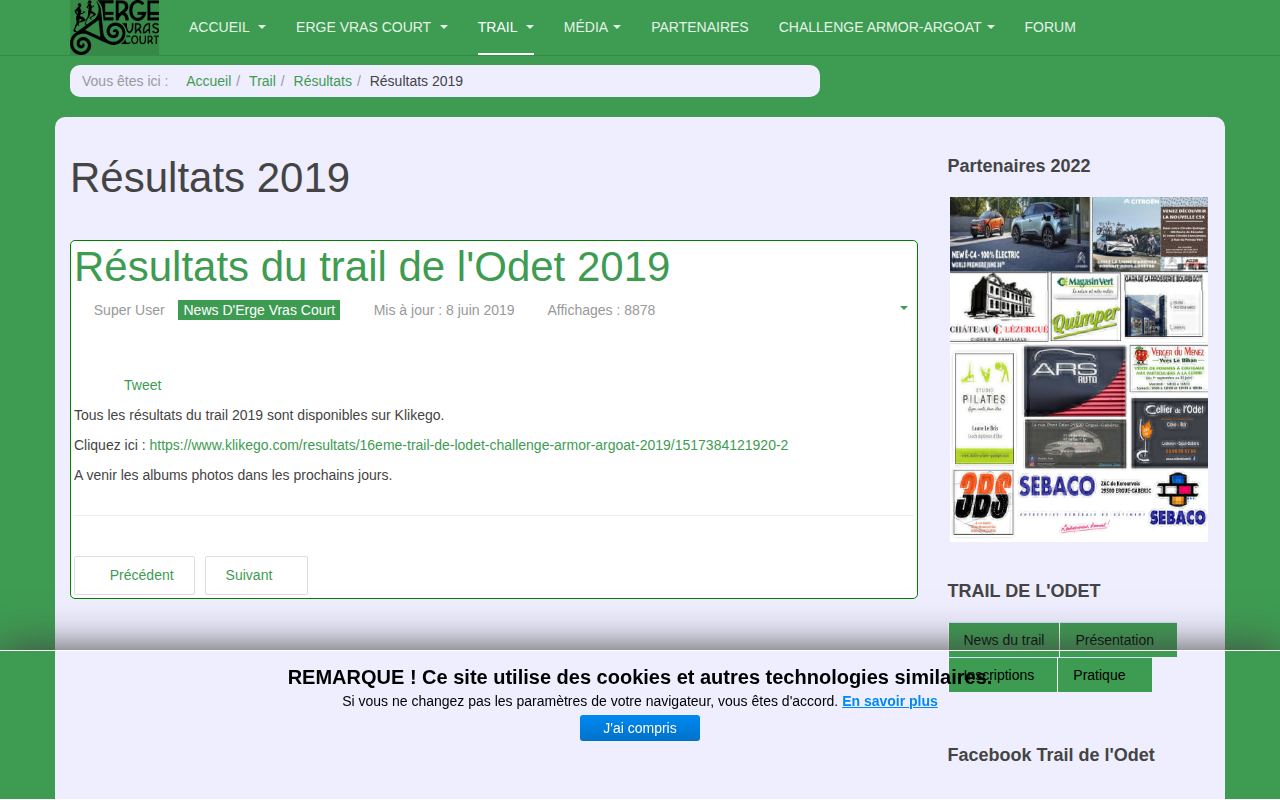Click the 'Résultats 2019' current breadcrumb text
This screenshot has width=1280, height=800.
pyautogui.click(x=416, y=81)
